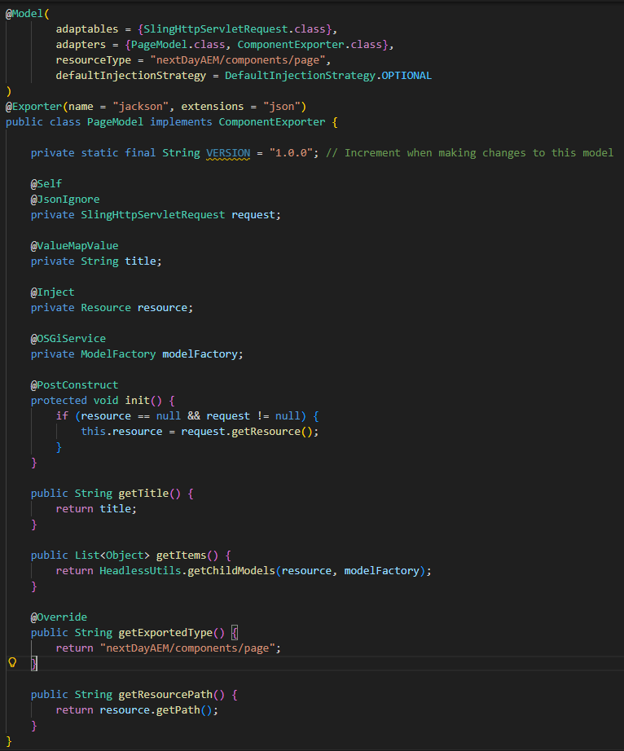624x751 pixels.
Task: Click the ModelFactory type name
Action: (x=118, y=354)
